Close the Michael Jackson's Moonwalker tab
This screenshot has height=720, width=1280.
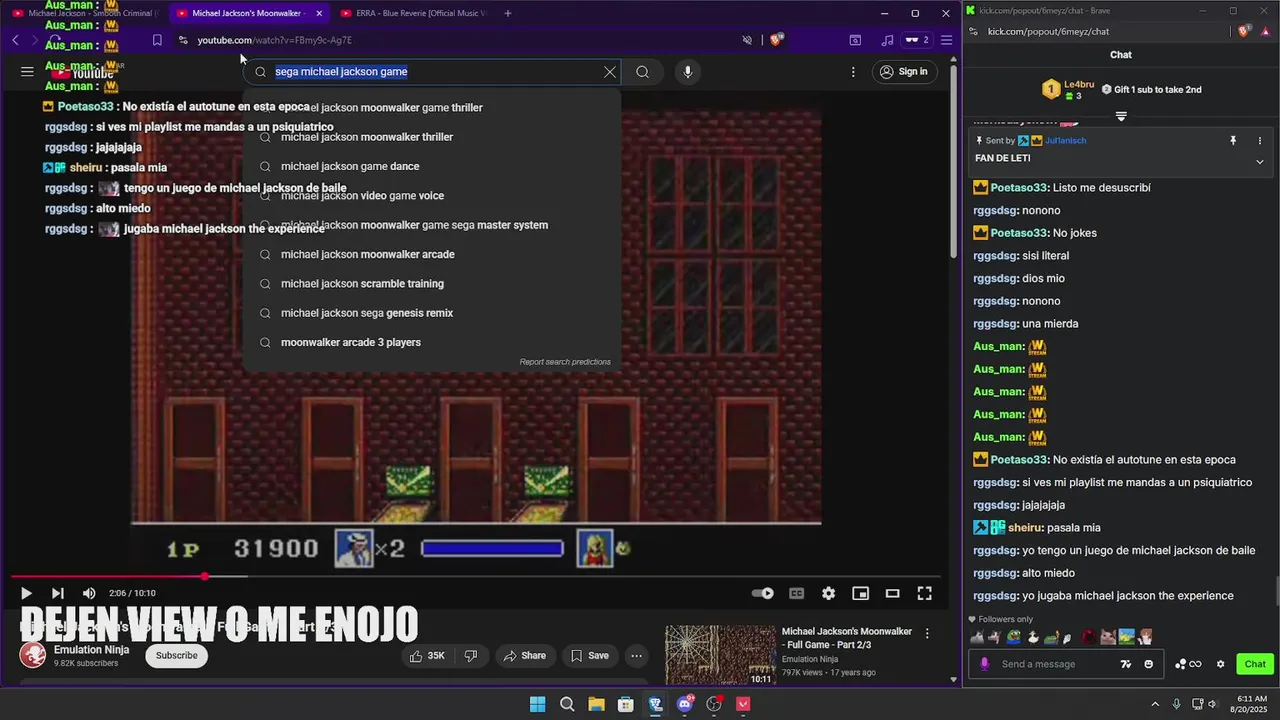tap(319, 13)
